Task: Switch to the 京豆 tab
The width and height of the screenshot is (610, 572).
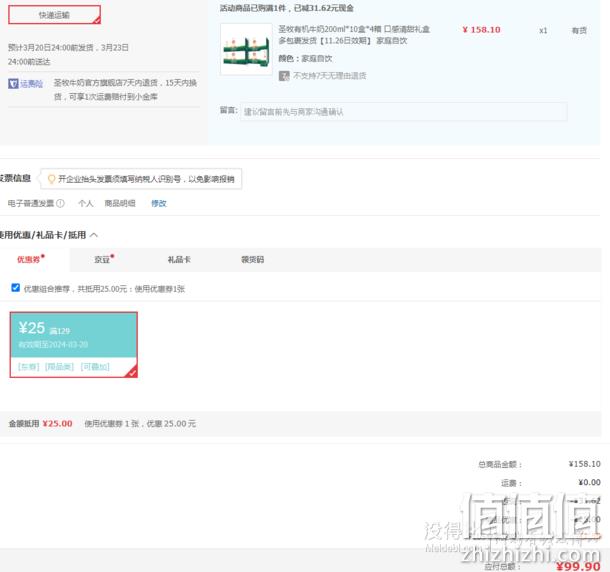Action: pyautogui.click(x=104, y=259)
